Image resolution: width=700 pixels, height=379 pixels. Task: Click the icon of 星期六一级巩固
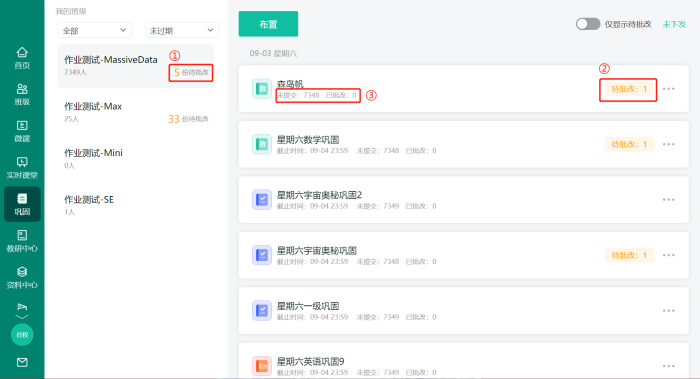(262, 310)
